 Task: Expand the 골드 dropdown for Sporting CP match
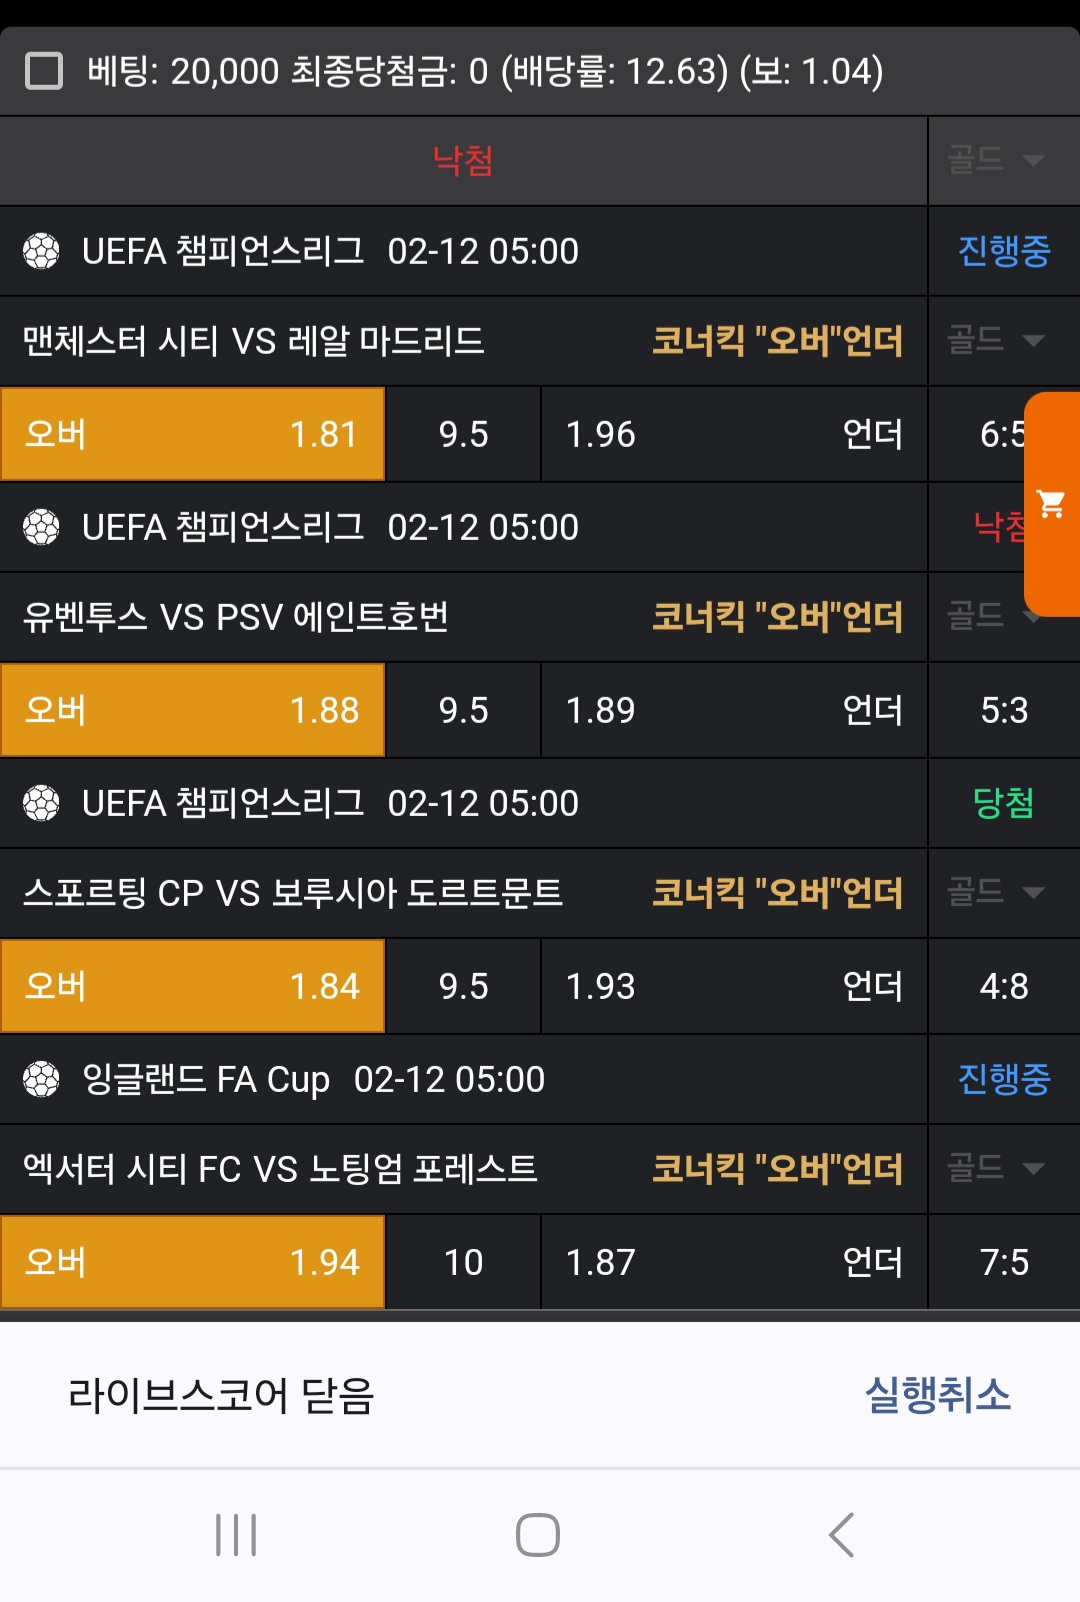[x=996, y=891]
